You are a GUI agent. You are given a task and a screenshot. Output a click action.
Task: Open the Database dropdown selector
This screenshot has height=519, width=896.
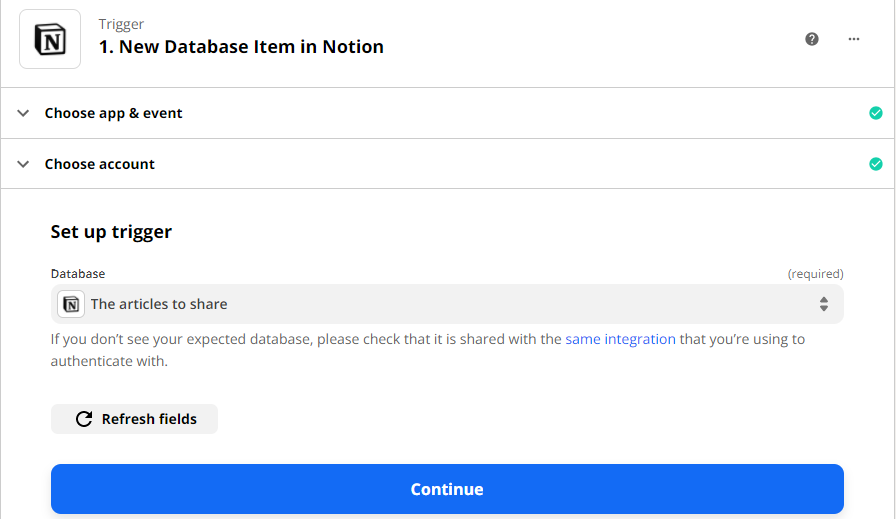[x=447, y=304]
